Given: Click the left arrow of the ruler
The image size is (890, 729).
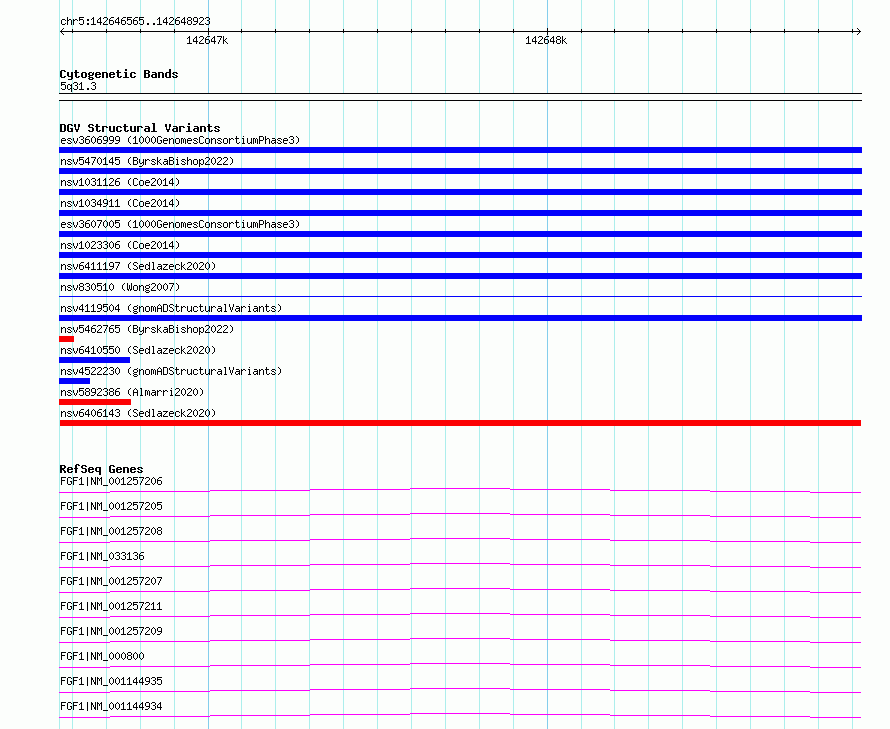Looking at the screenshot, I should click(63, 31).
